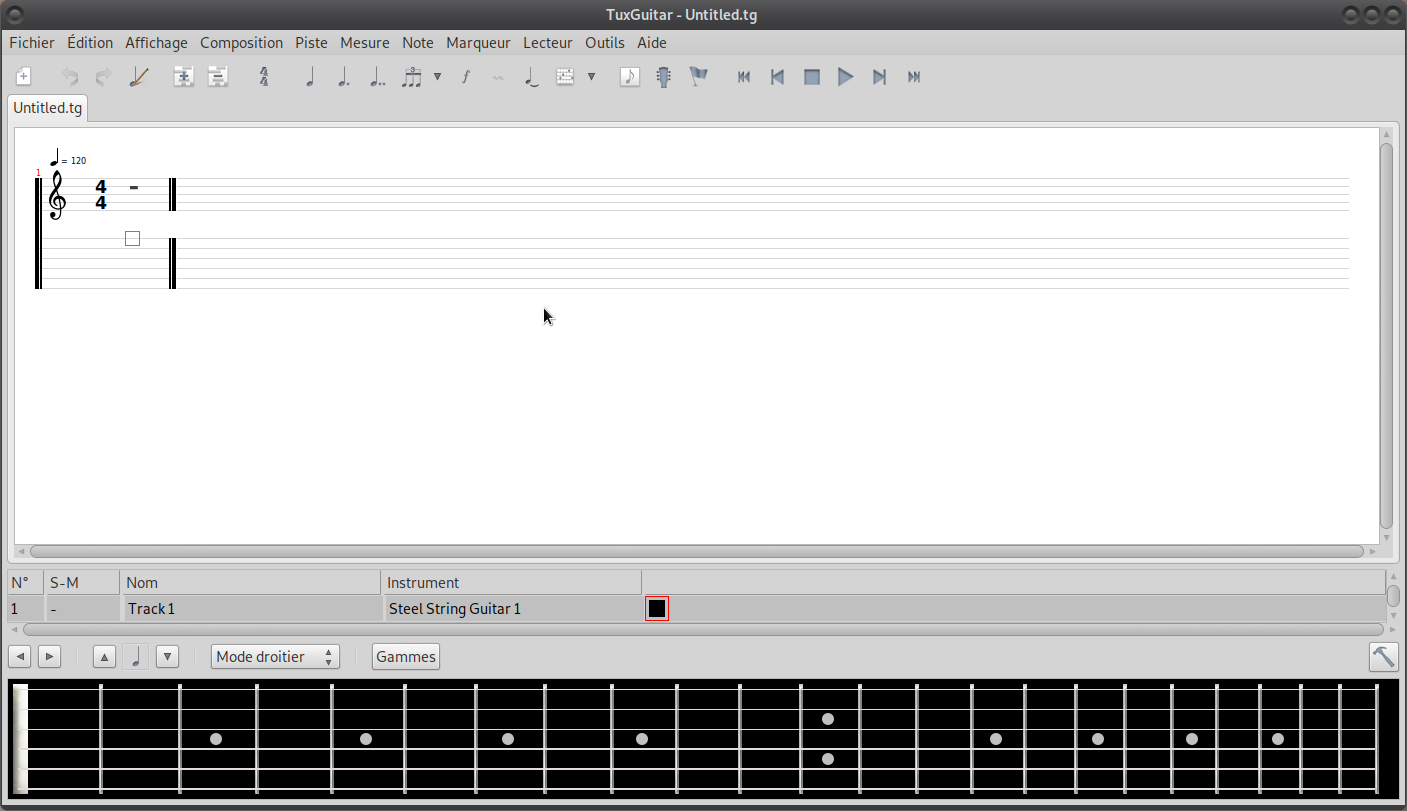Click the fretboard down arrow button
The image size is (1407, 811).
167,657
